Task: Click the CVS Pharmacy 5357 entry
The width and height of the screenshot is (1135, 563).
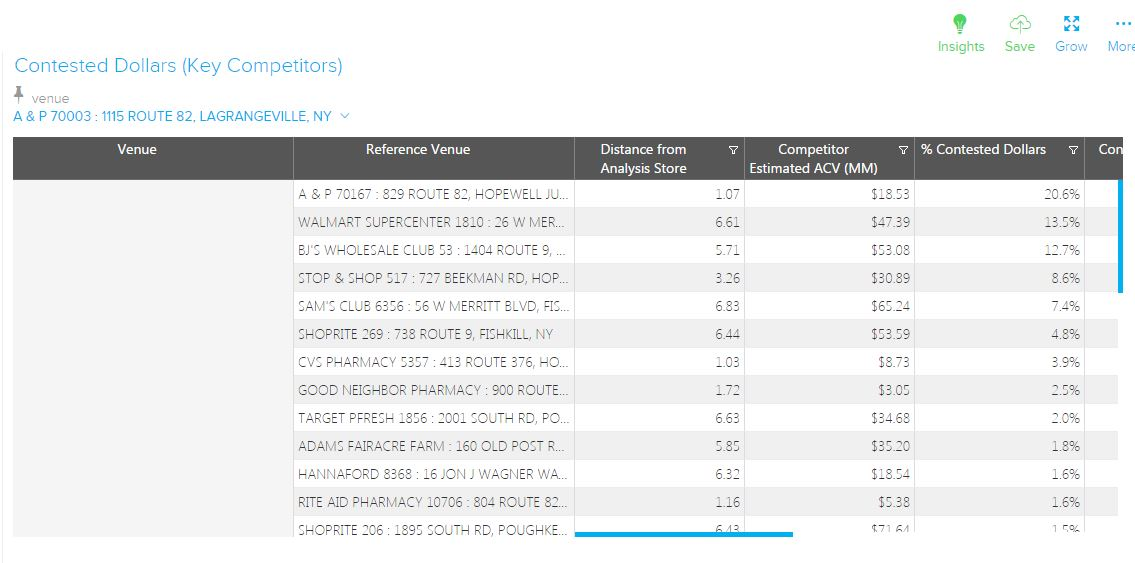Action: pyautogui.click(x=434, y=362)
